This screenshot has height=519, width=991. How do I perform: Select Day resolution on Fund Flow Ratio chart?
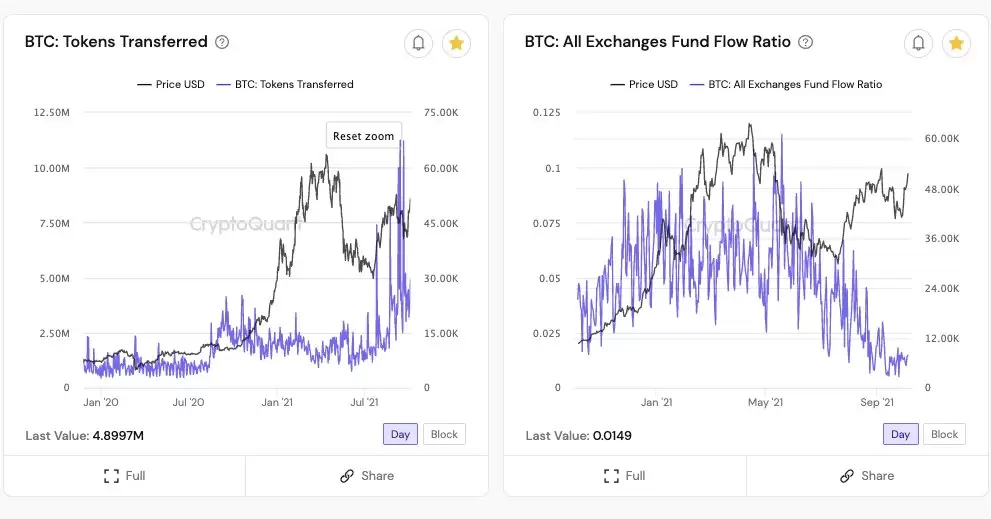900,434
